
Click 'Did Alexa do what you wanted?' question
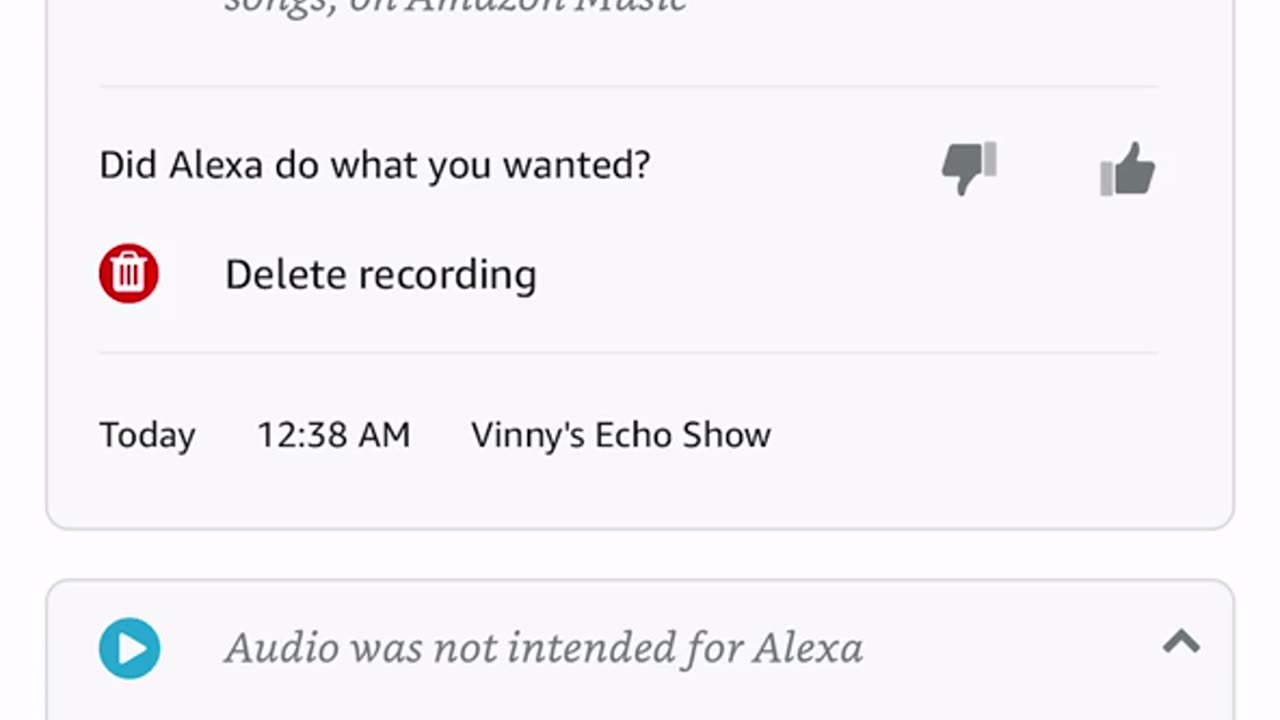[374, 165]
